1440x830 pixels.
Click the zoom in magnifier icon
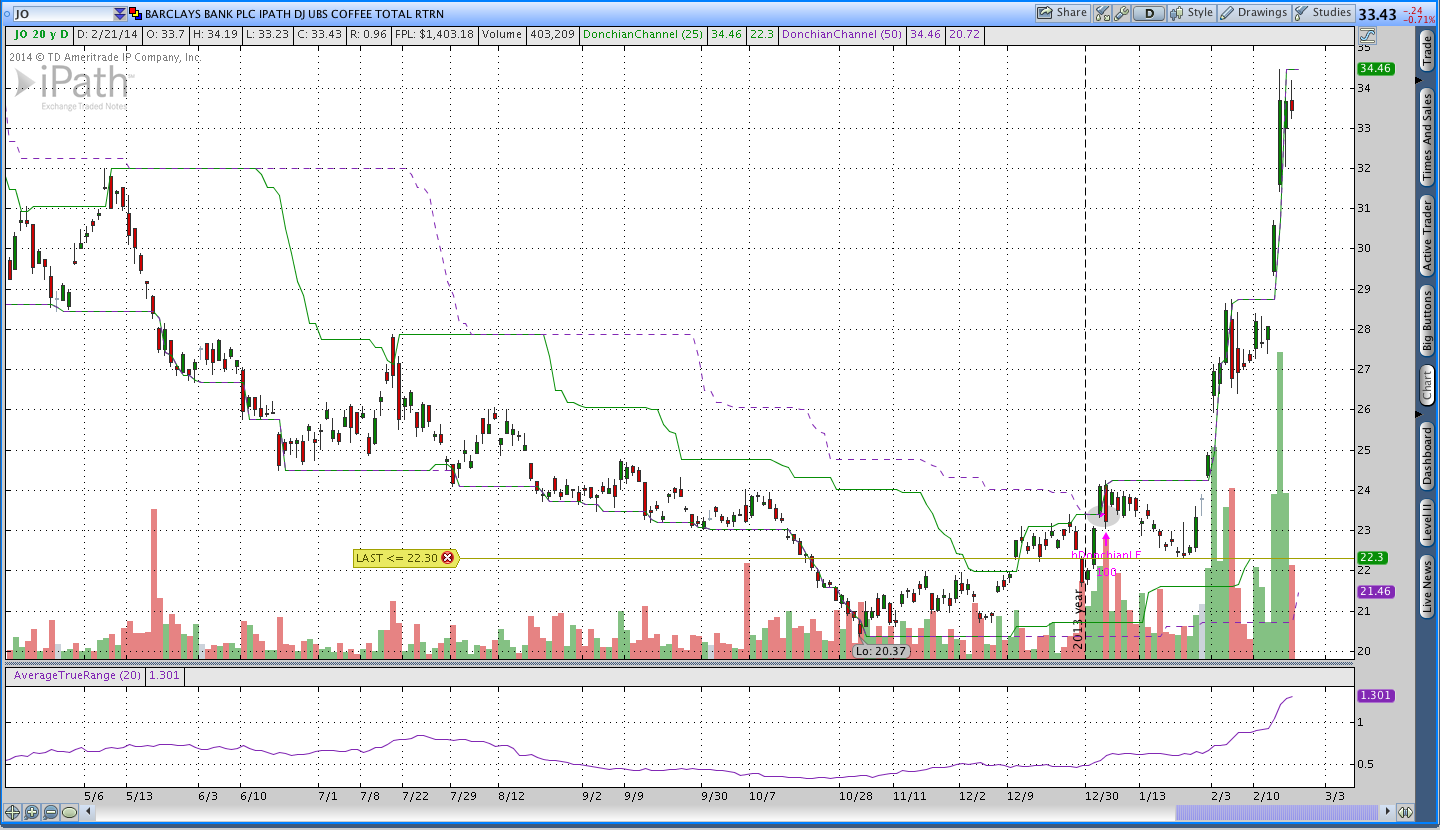click(x=32, y=812)
